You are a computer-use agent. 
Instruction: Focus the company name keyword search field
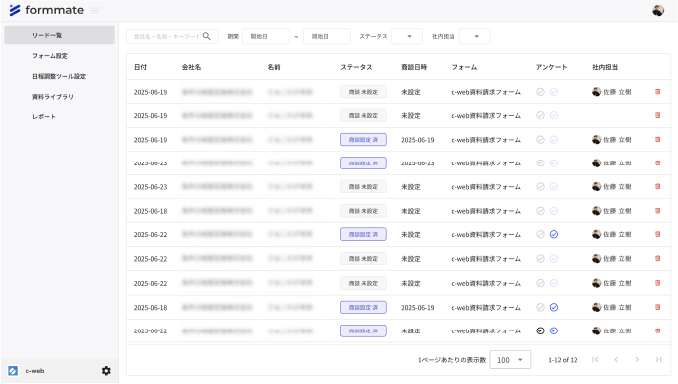coord(166,36)
